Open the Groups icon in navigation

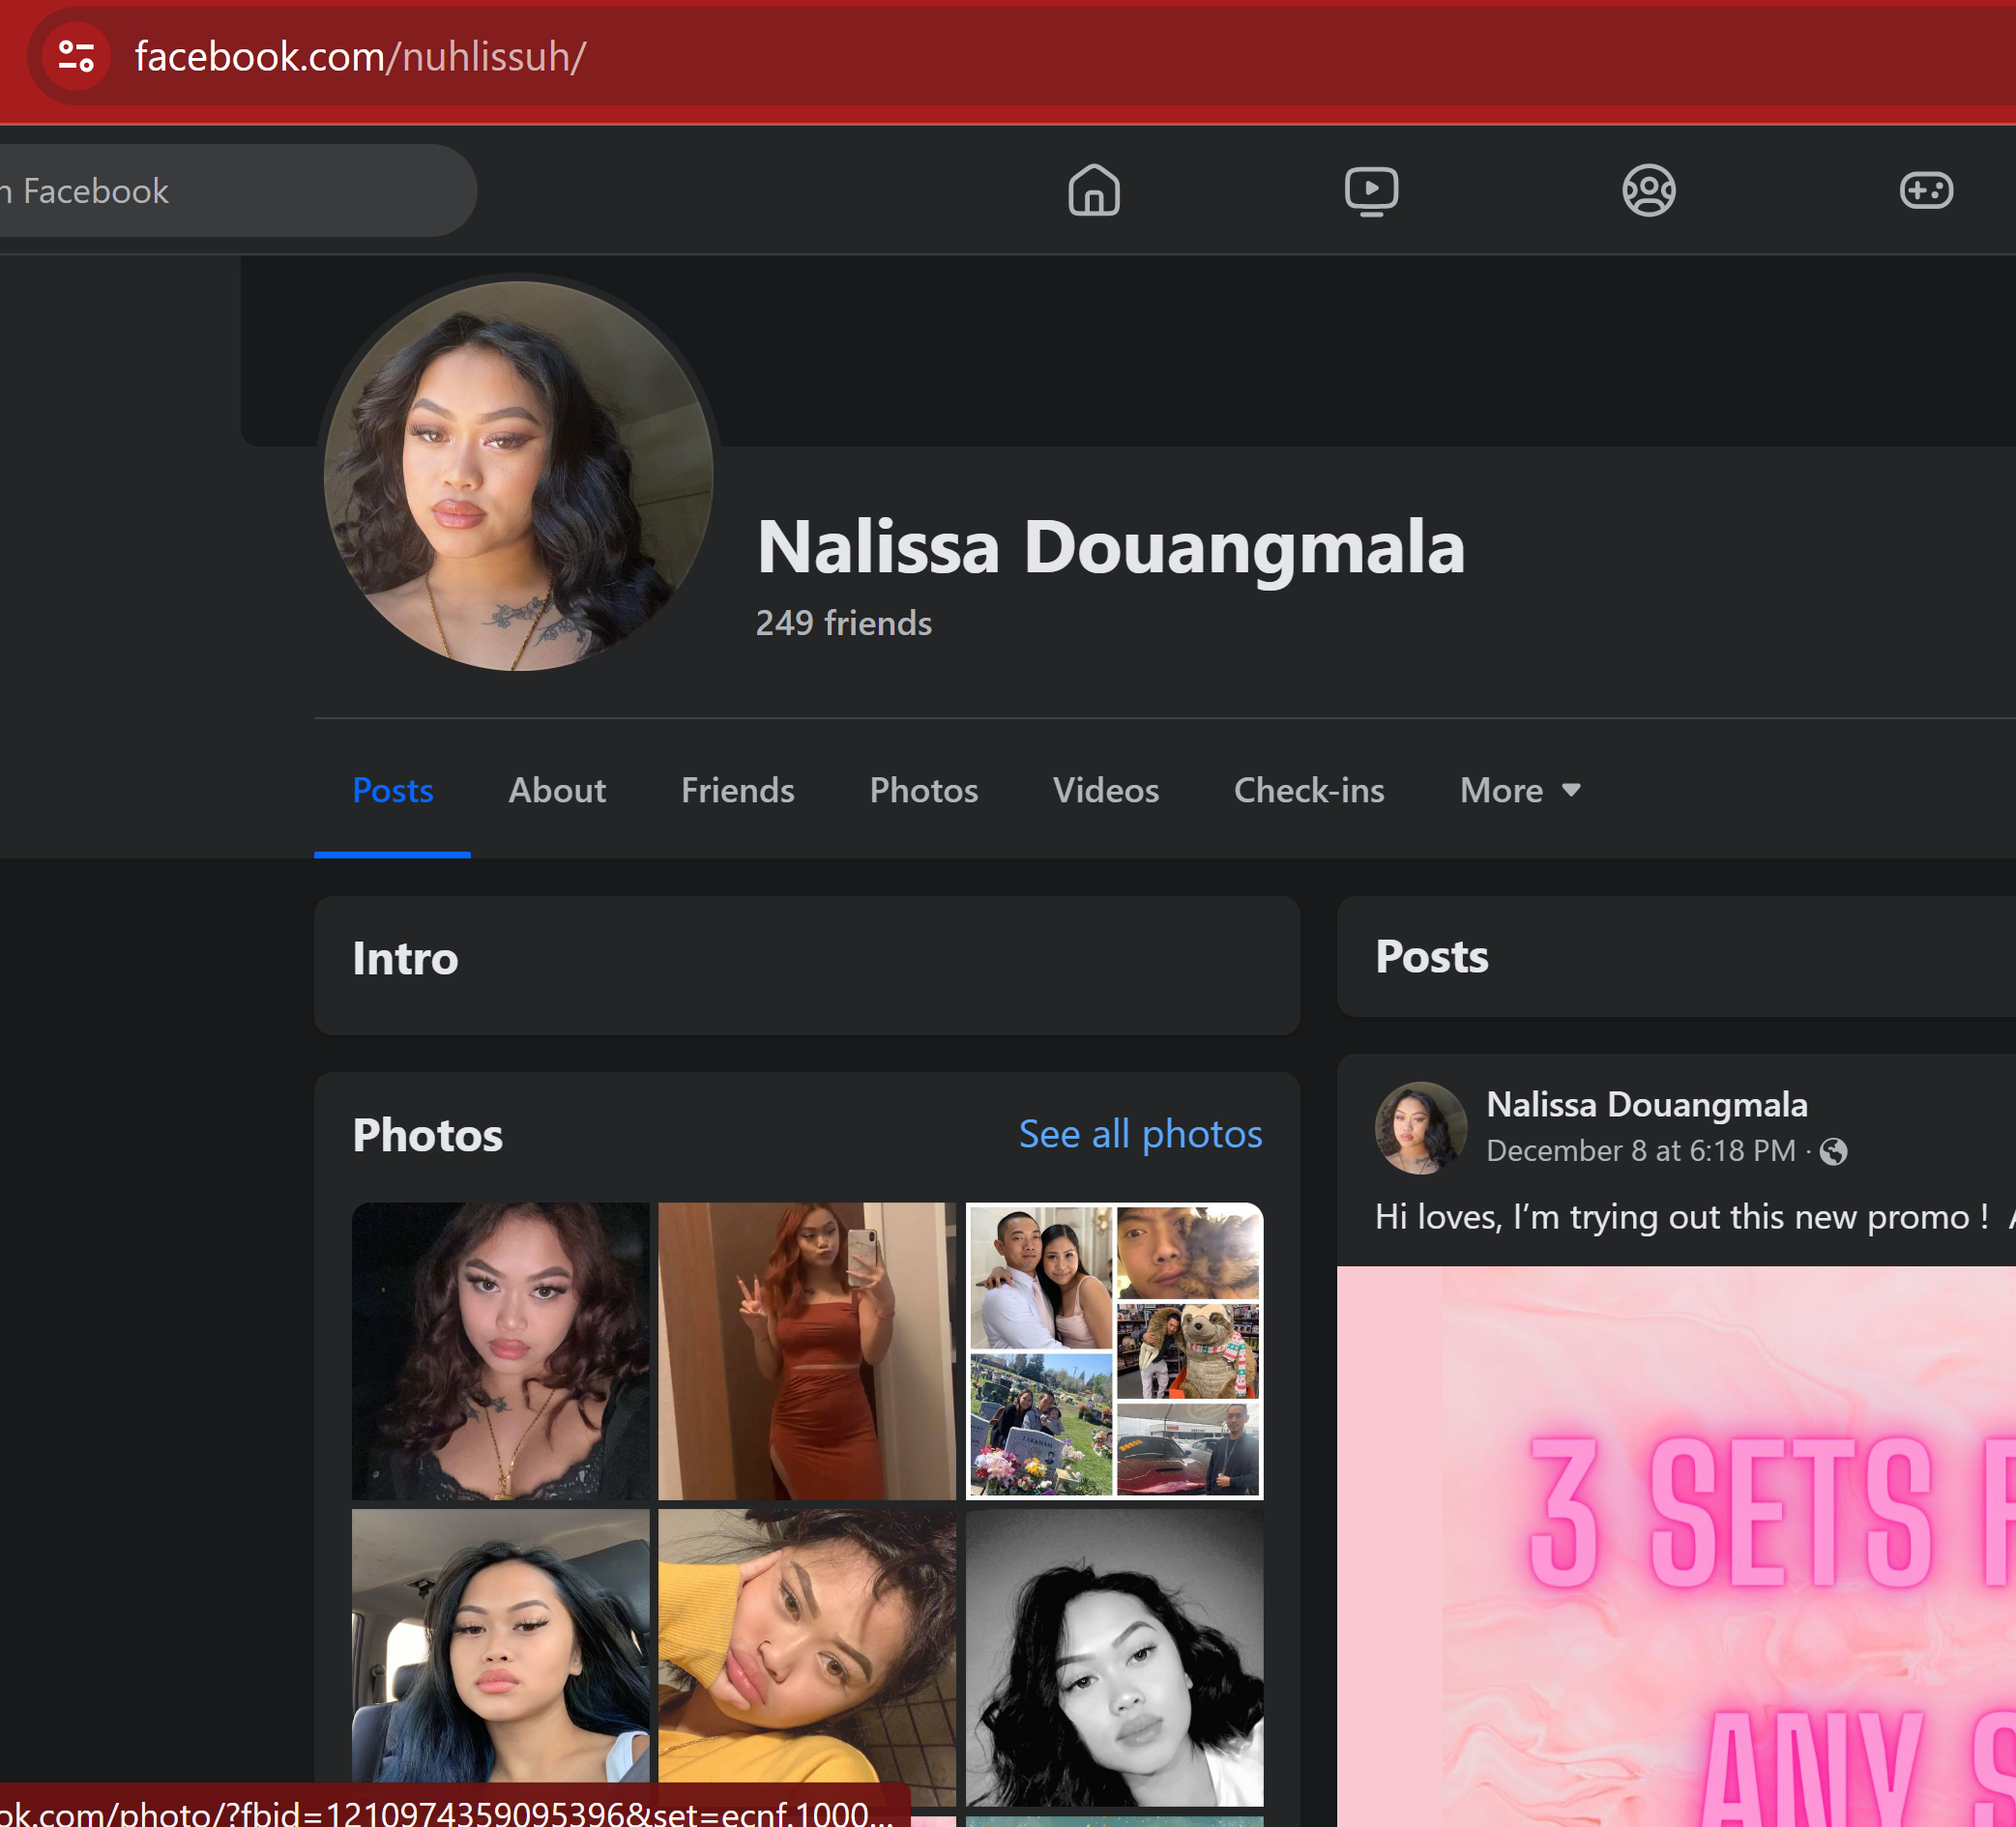[x=1648, y=190]
